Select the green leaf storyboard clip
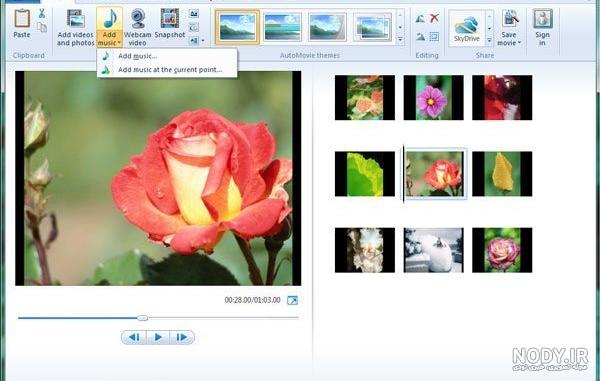 point(365,174)
